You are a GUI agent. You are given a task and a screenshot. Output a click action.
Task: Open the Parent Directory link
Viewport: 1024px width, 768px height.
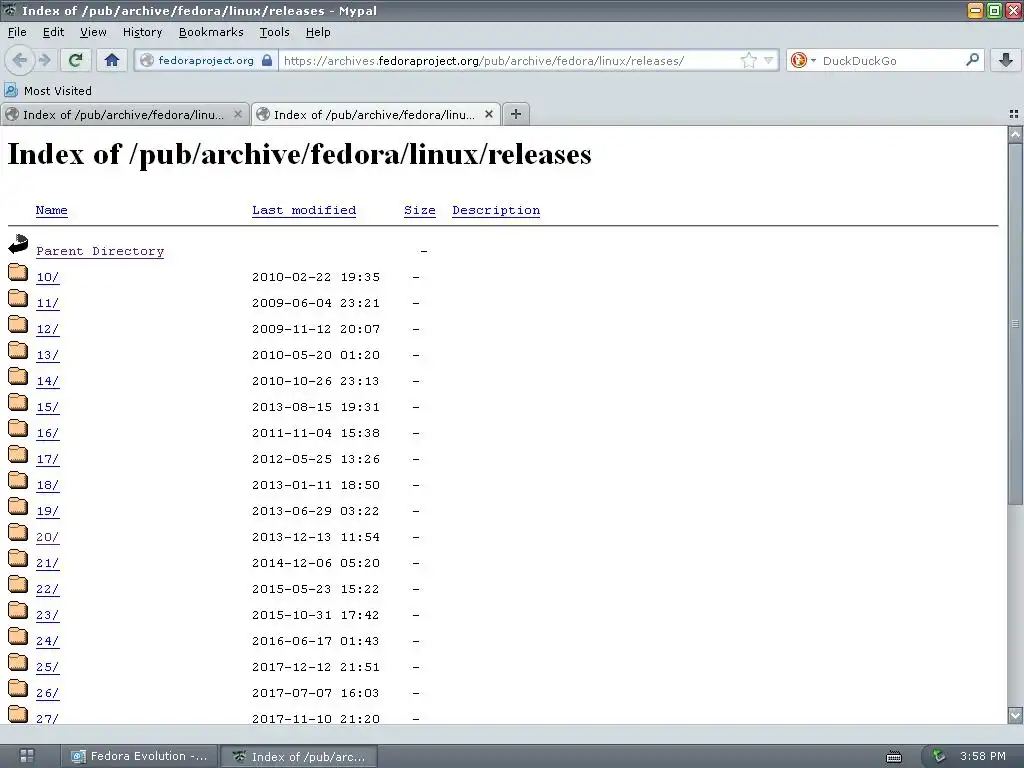click(x=100, y=251)
